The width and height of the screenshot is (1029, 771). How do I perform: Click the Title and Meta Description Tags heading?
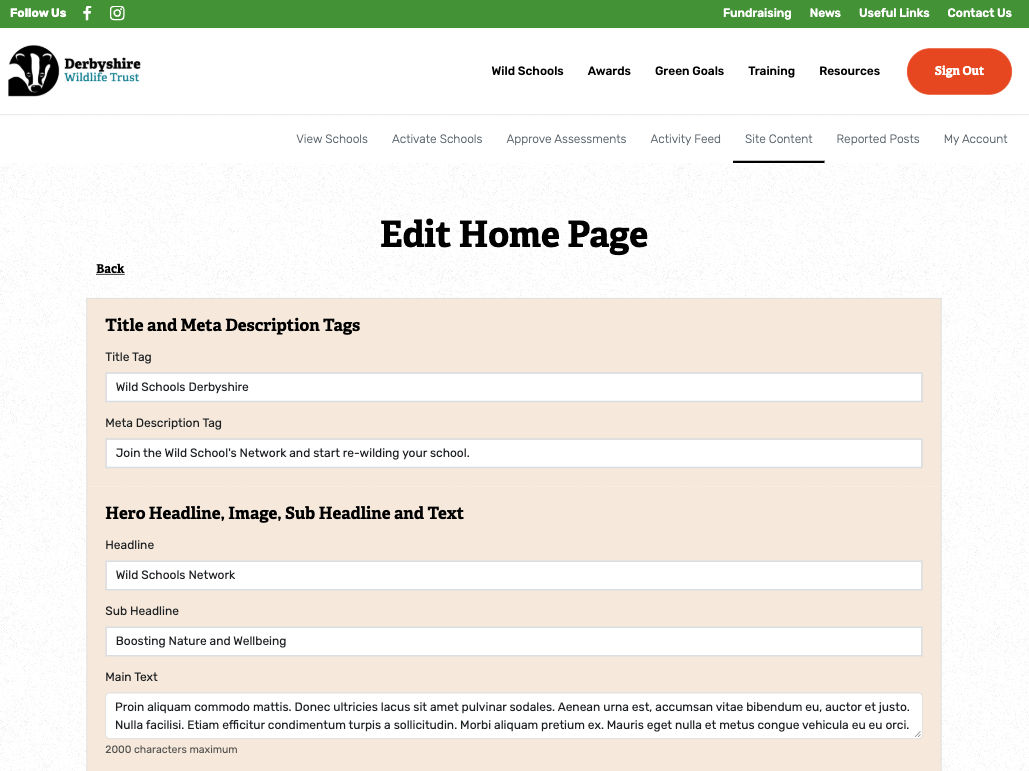[x=232, y=325]
